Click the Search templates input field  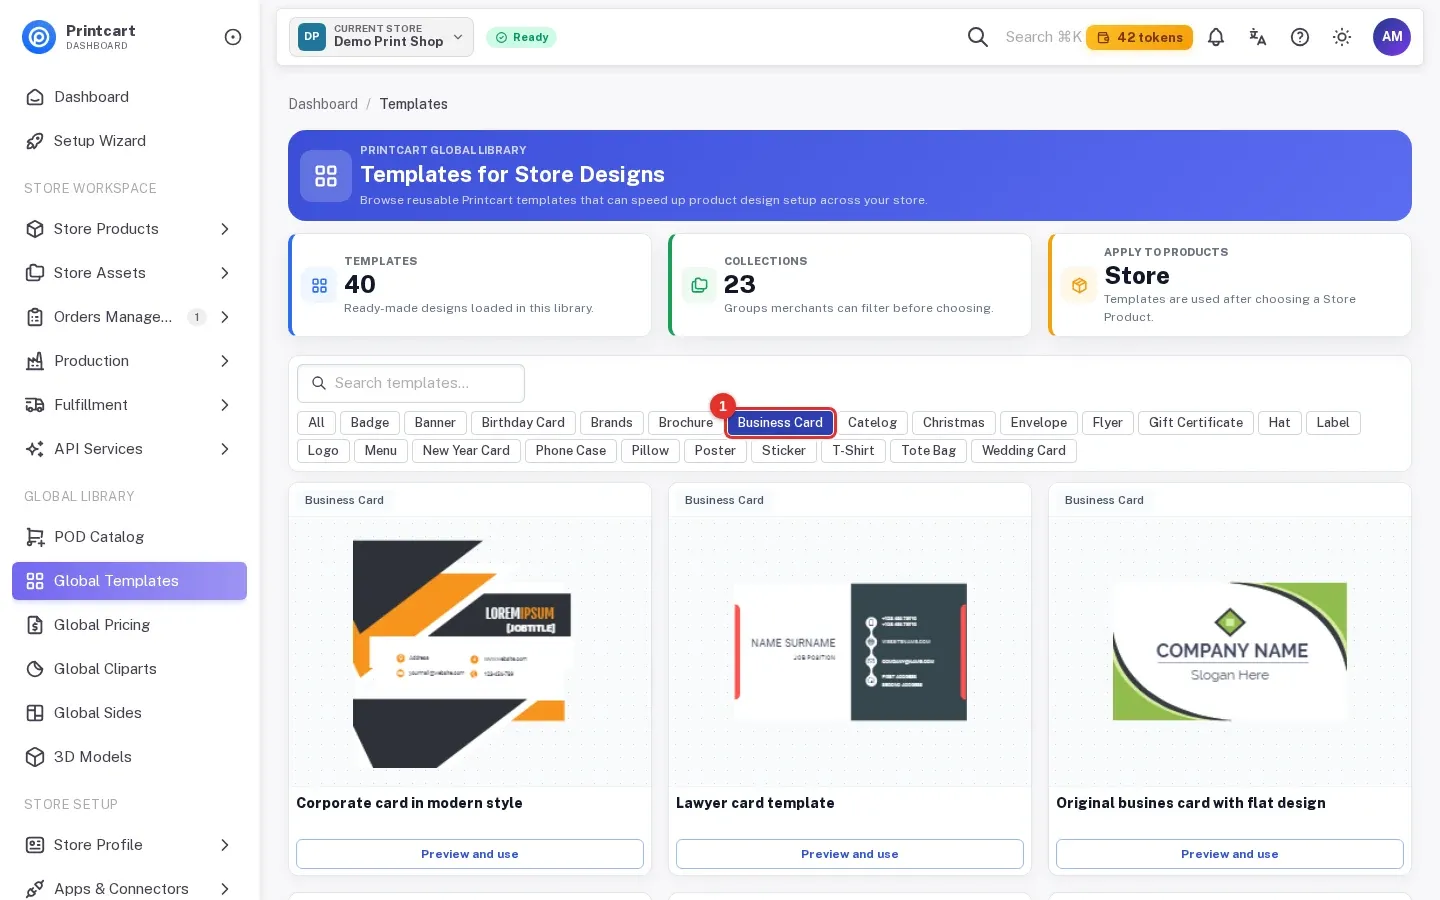411,383
